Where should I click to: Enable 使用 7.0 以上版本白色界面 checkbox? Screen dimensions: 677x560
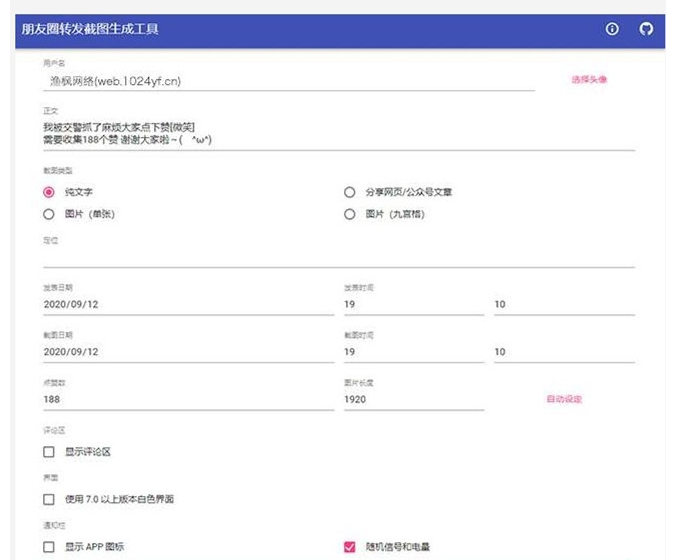[x=49, y=499]
